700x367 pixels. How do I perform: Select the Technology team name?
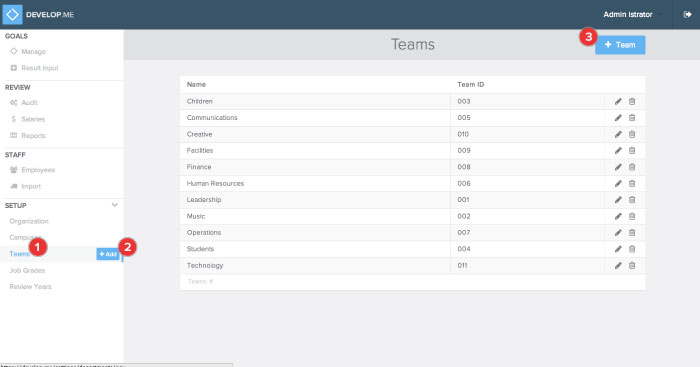coord(205,265)
